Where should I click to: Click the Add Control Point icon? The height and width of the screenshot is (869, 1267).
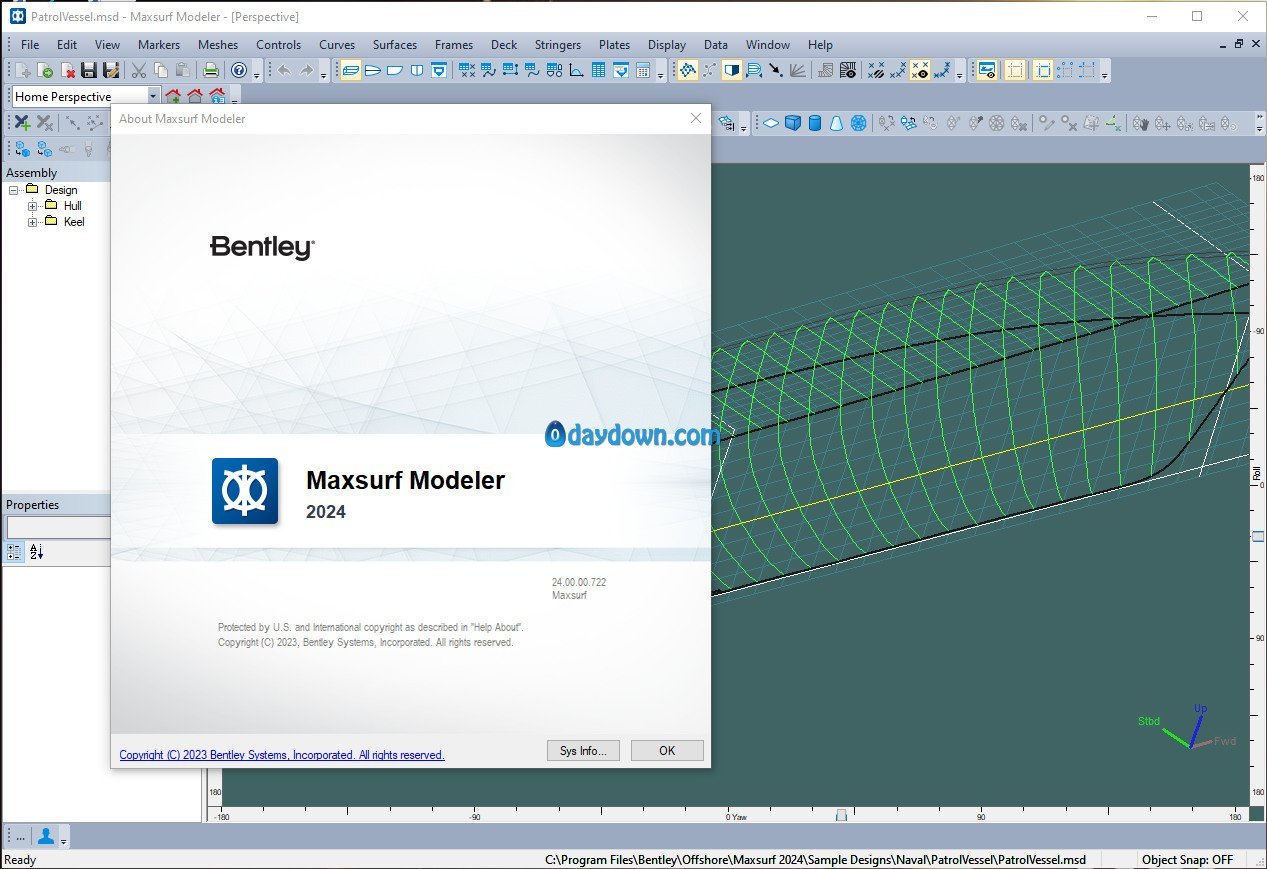point(22,123)
